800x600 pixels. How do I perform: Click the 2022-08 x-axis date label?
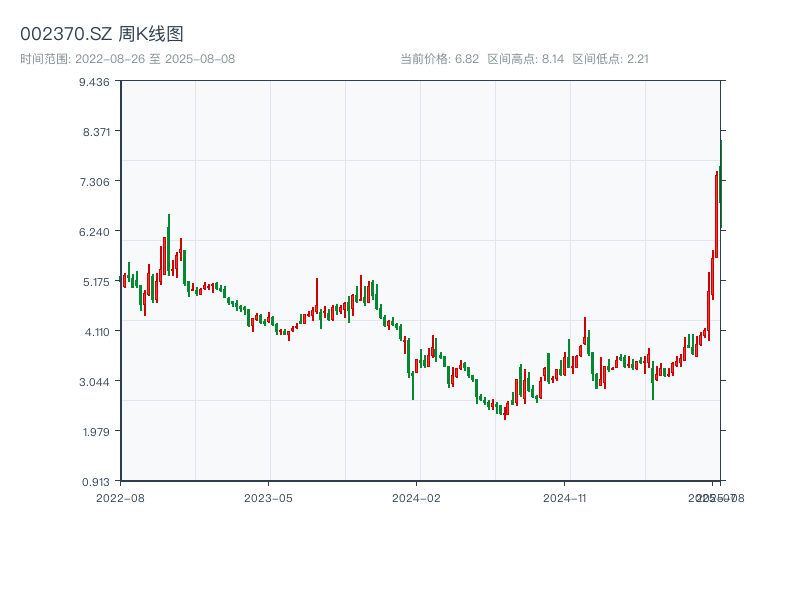[x=120, y=497]
